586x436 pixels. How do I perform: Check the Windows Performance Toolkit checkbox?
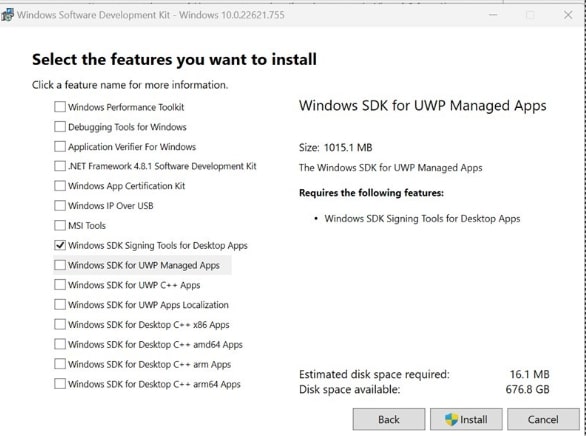click(x=60, y=107)
